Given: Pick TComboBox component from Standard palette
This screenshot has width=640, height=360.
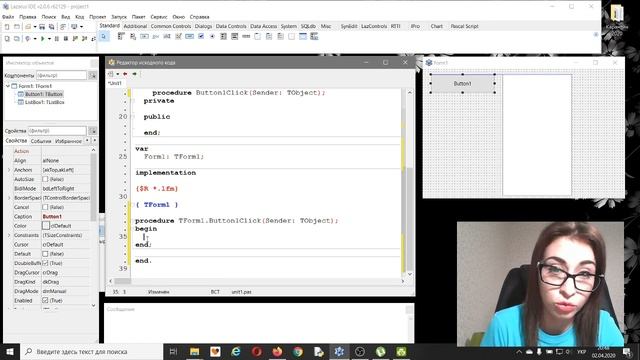Looking at the screenshot, I should (x=234, y=36).
